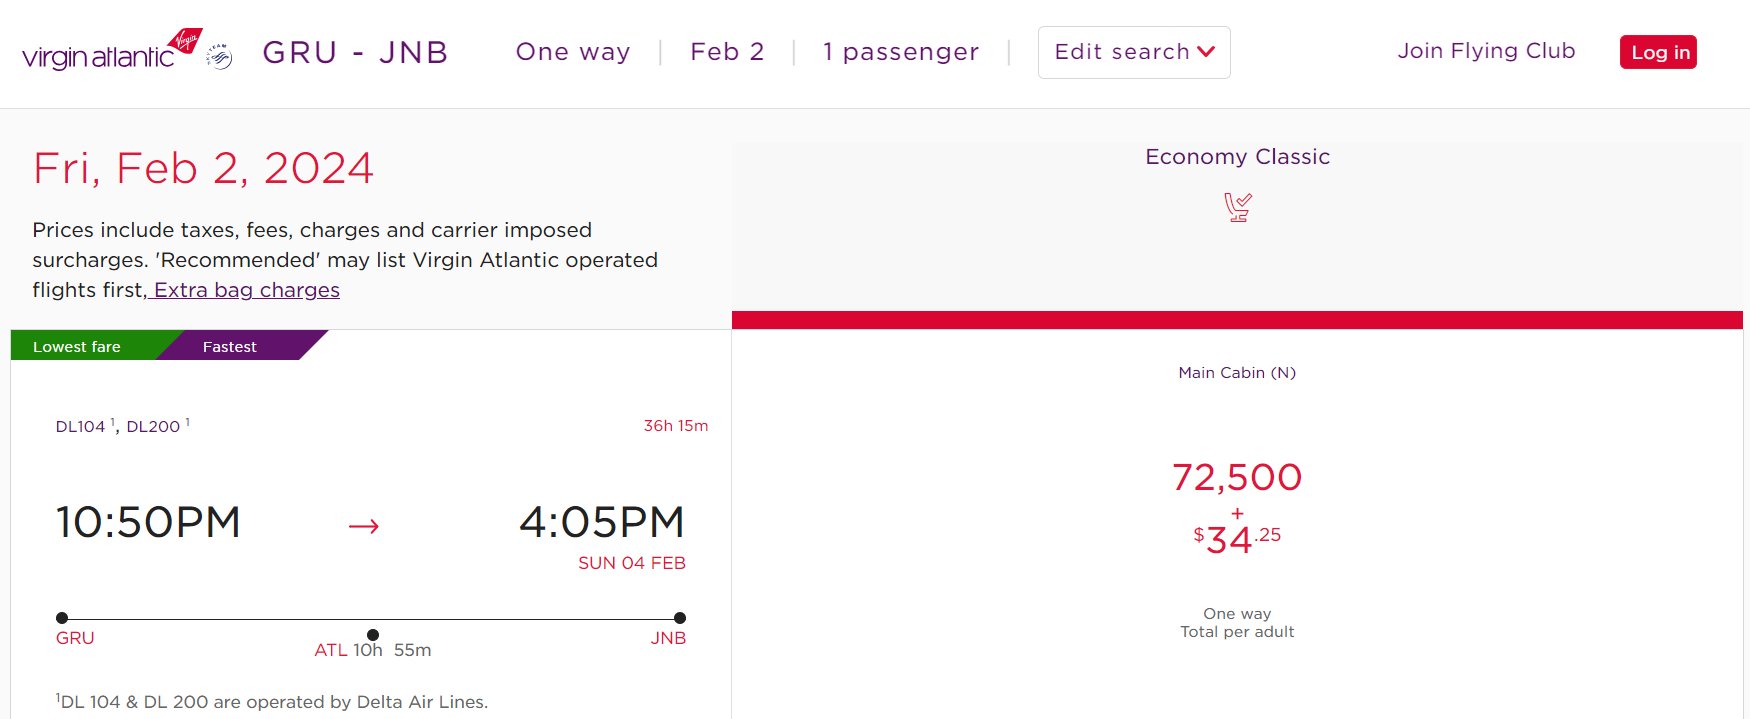Viewport: 1750px width, 719px height.
Task: Click the GRU origin dot on route line
Action: pos(62,618)
